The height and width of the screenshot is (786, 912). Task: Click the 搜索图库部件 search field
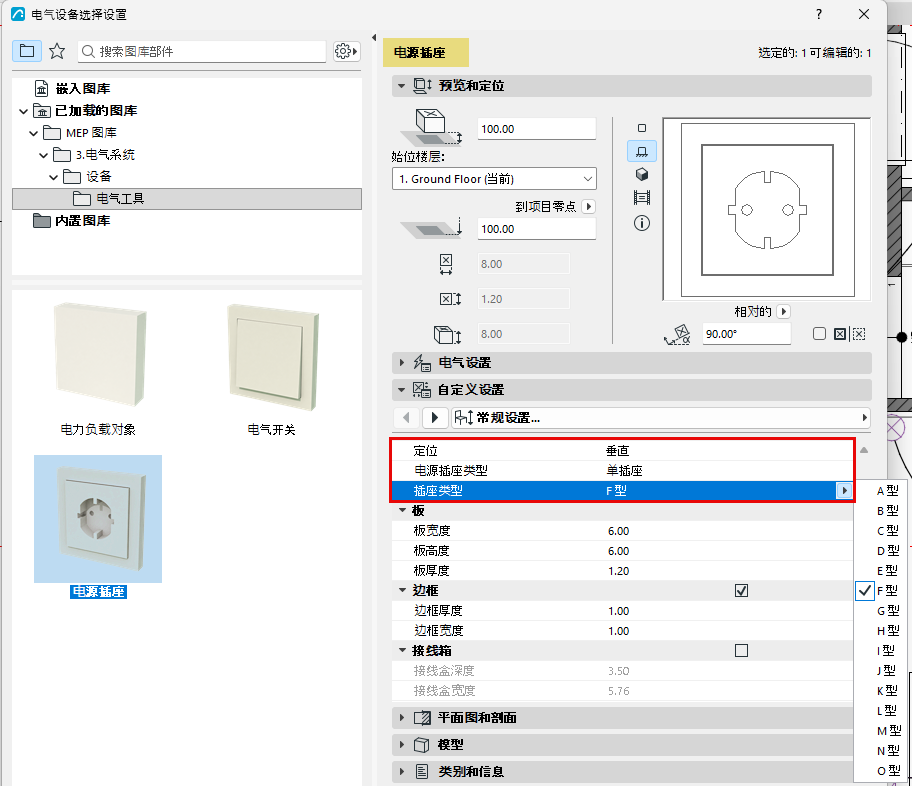202,51
